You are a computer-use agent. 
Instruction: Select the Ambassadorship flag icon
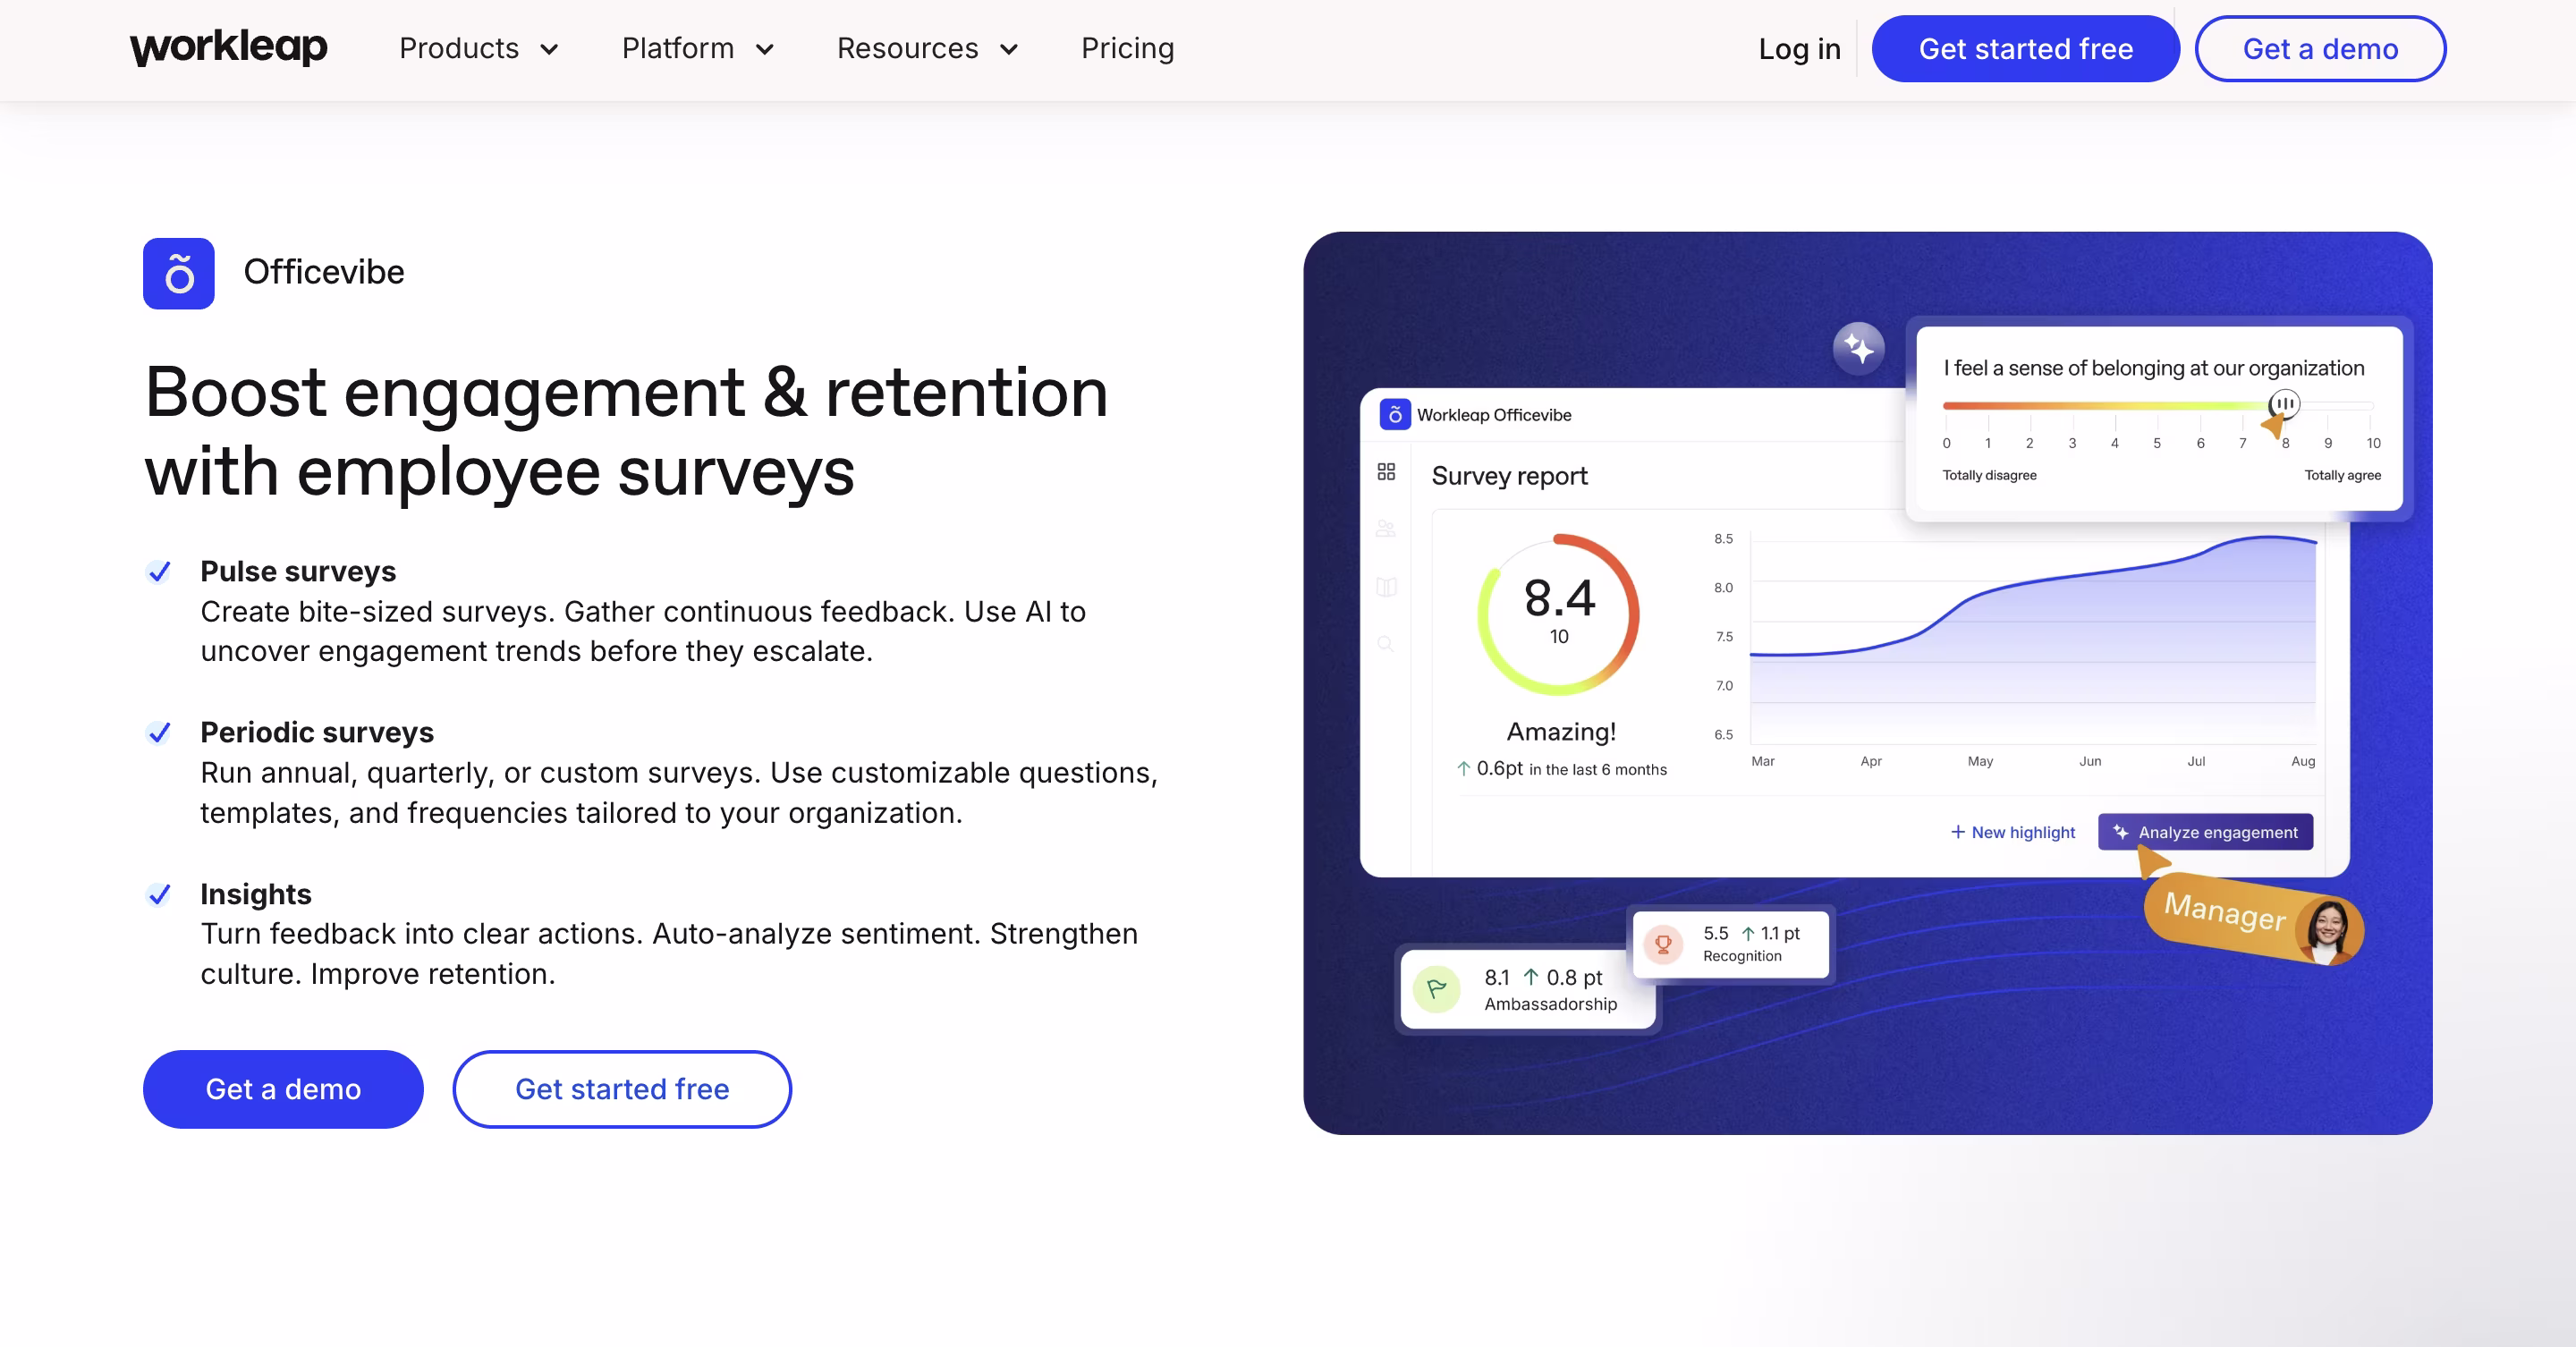(x=1437, y=990)
